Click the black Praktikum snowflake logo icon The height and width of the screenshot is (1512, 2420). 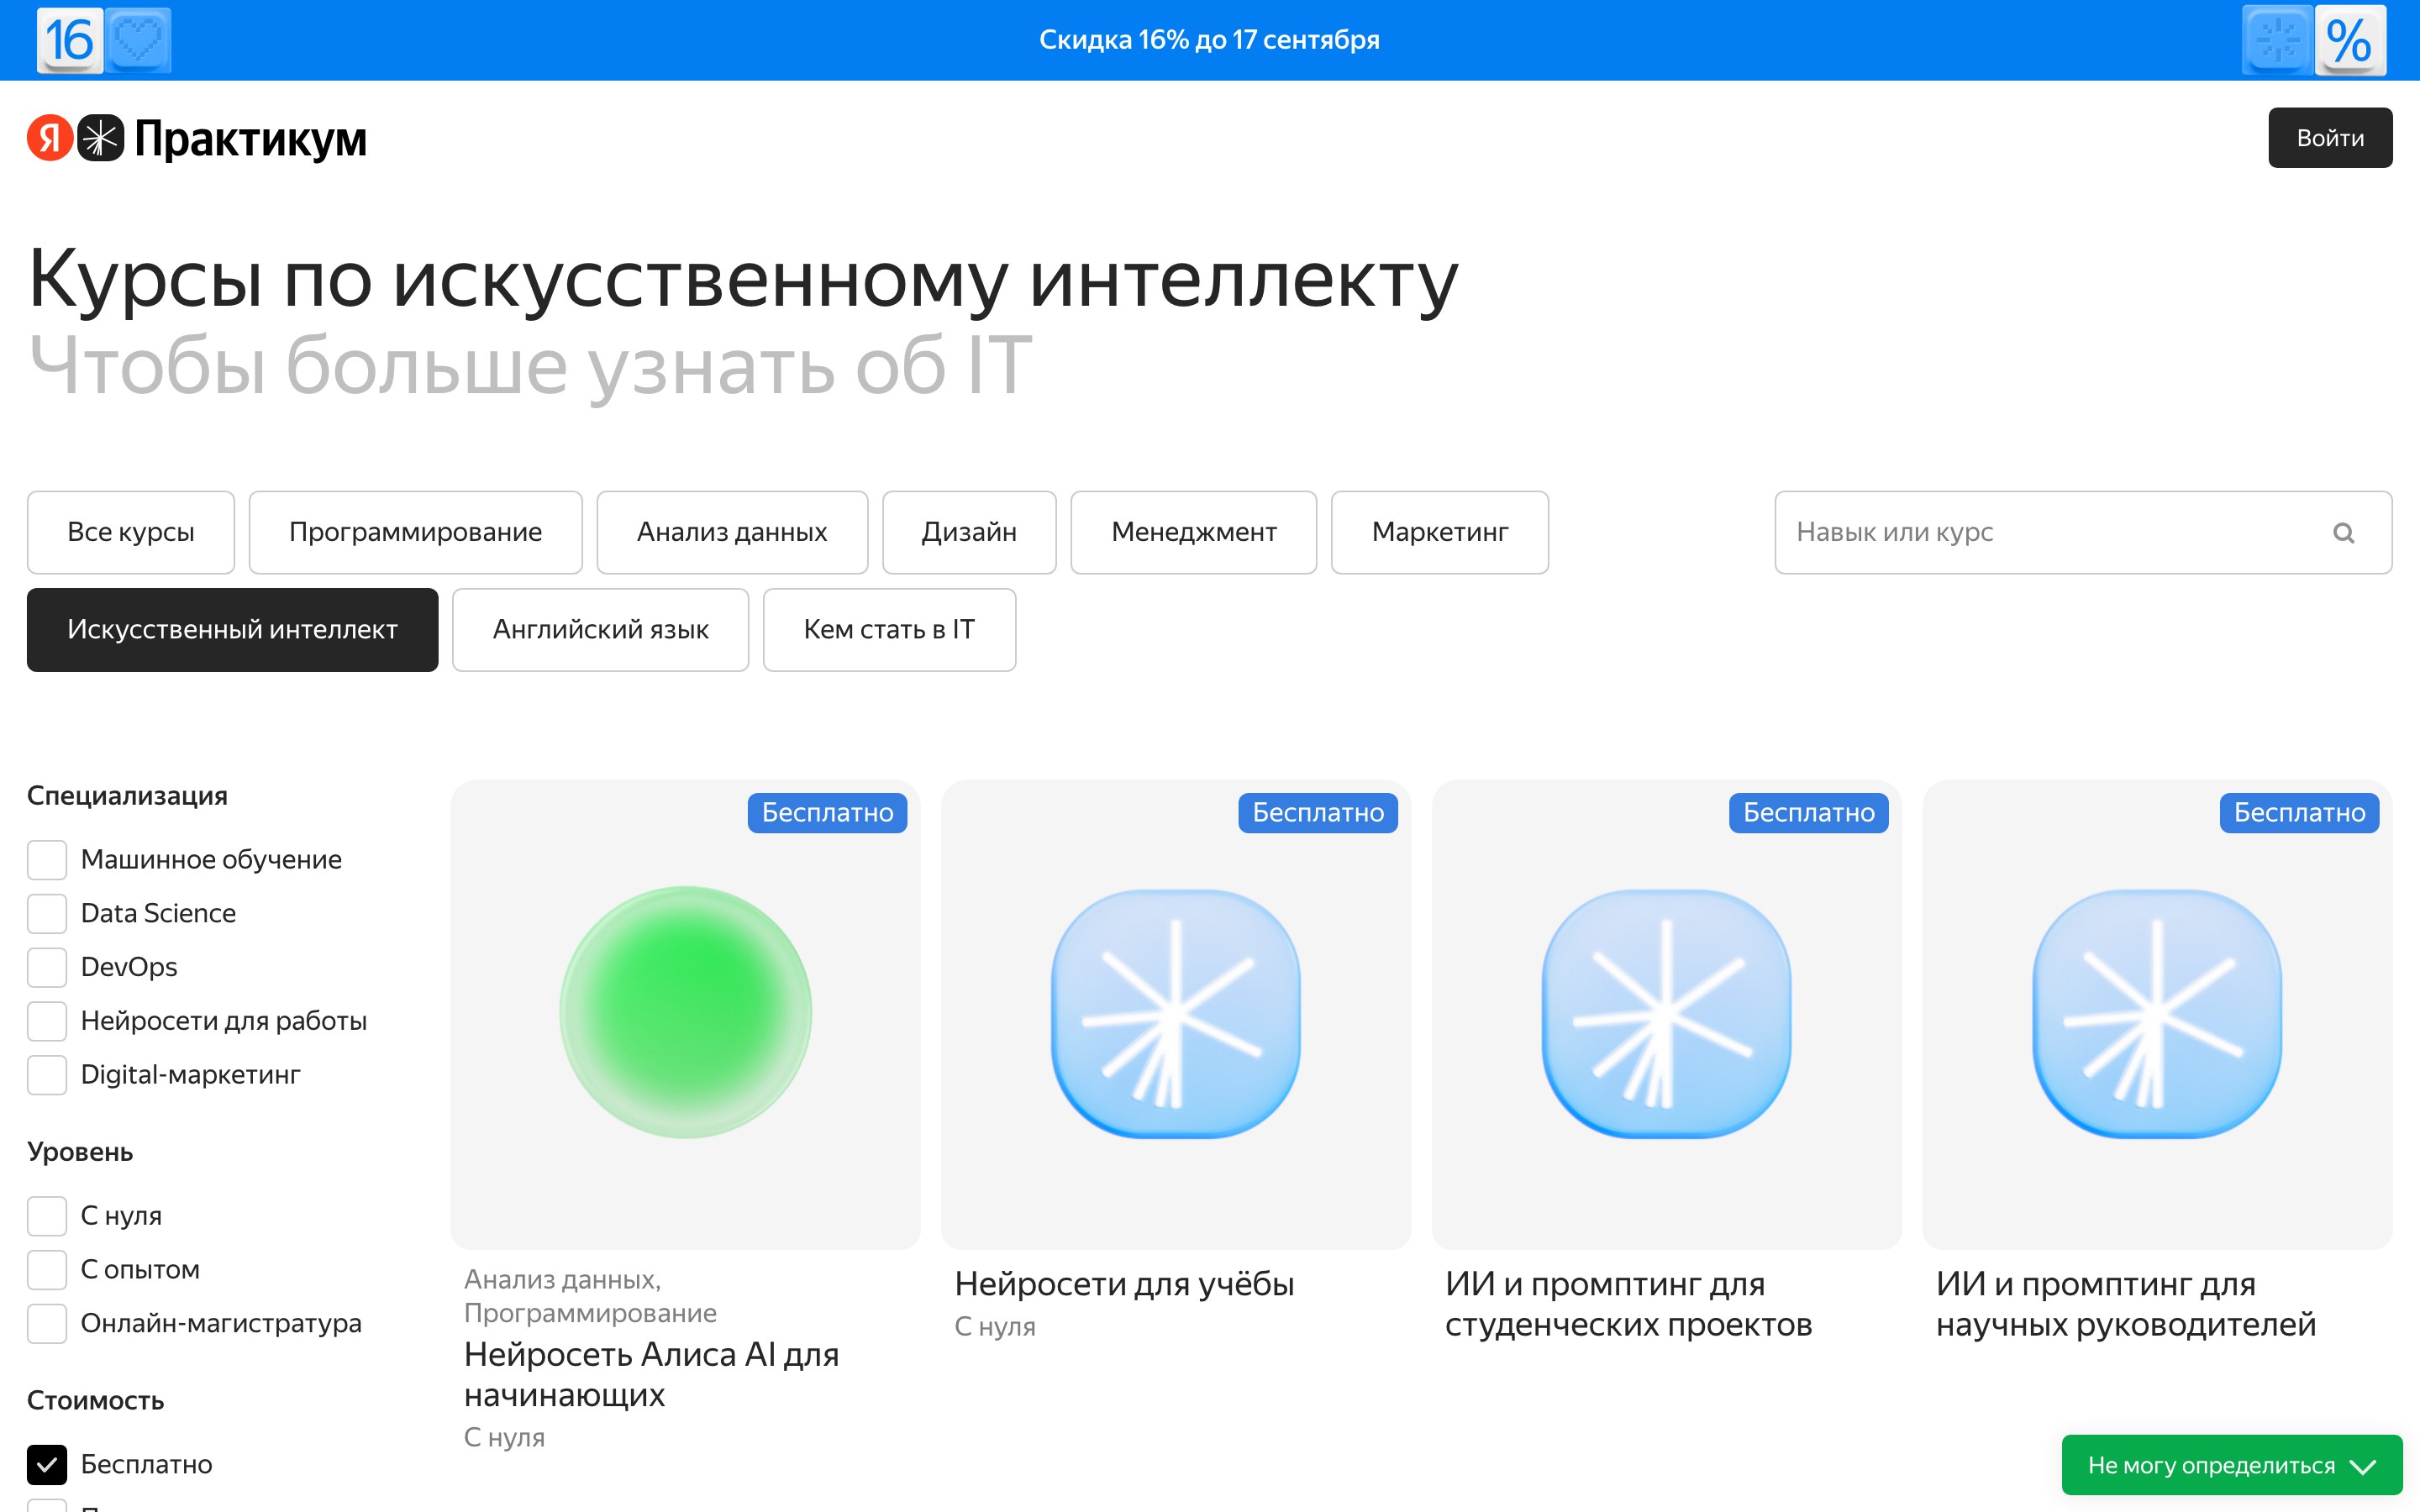tap(100, 138)
